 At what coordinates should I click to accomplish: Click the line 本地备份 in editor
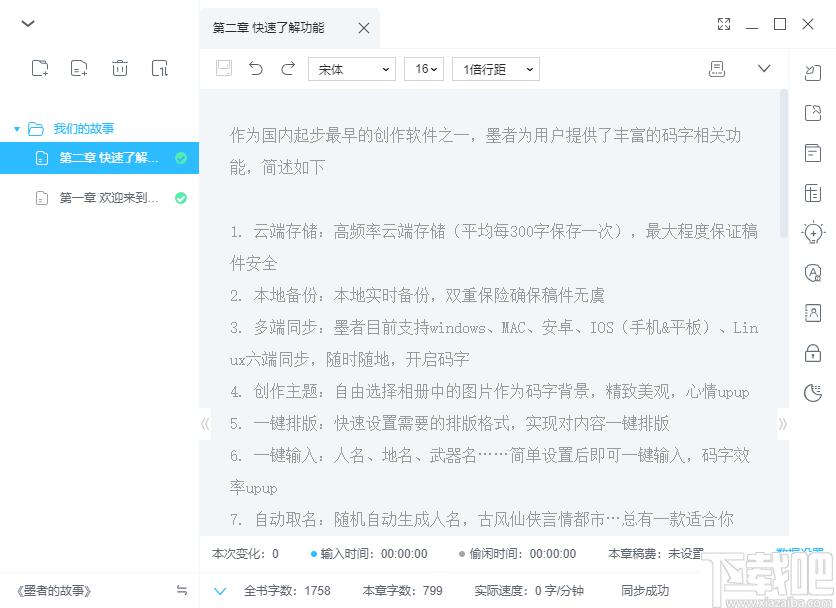pyautogui.click(x=417, y=295)
